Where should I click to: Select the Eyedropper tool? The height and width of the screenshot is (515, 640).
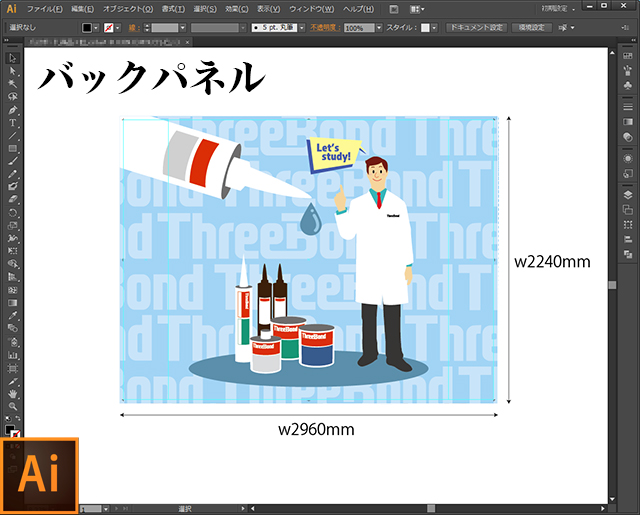click(12, 315)
